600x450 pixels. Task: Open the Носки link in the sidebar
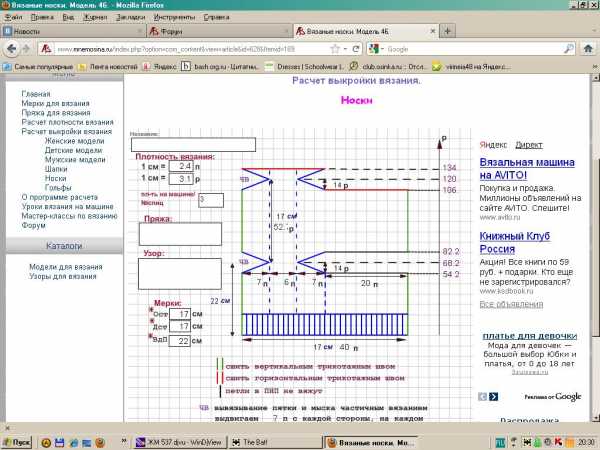click(58, 178)
